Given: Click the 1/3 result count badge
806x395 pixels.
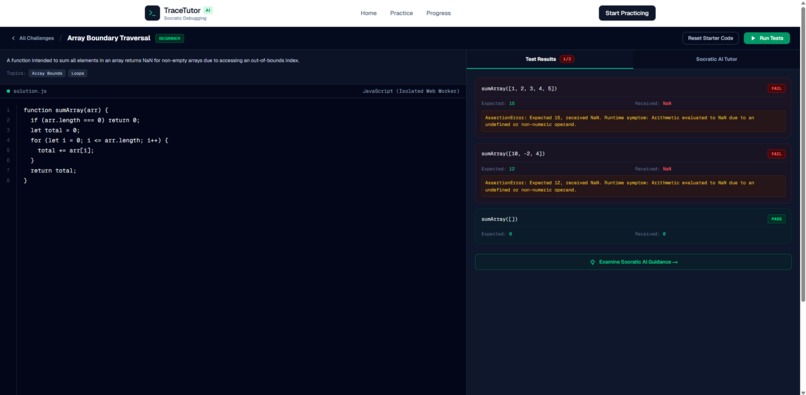Looking at the screenshot, I should point(567,59).
